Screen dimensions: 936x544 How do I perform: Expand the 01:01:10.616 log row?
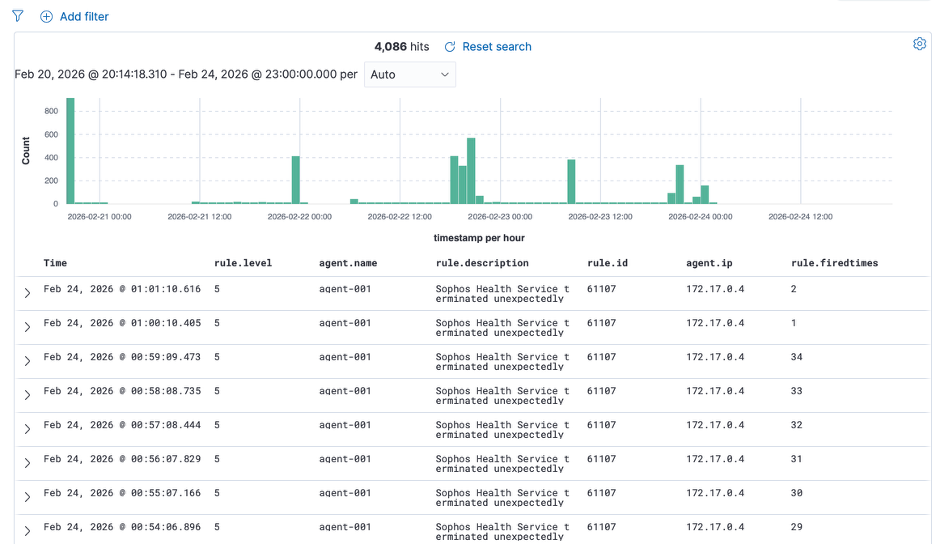27,293
